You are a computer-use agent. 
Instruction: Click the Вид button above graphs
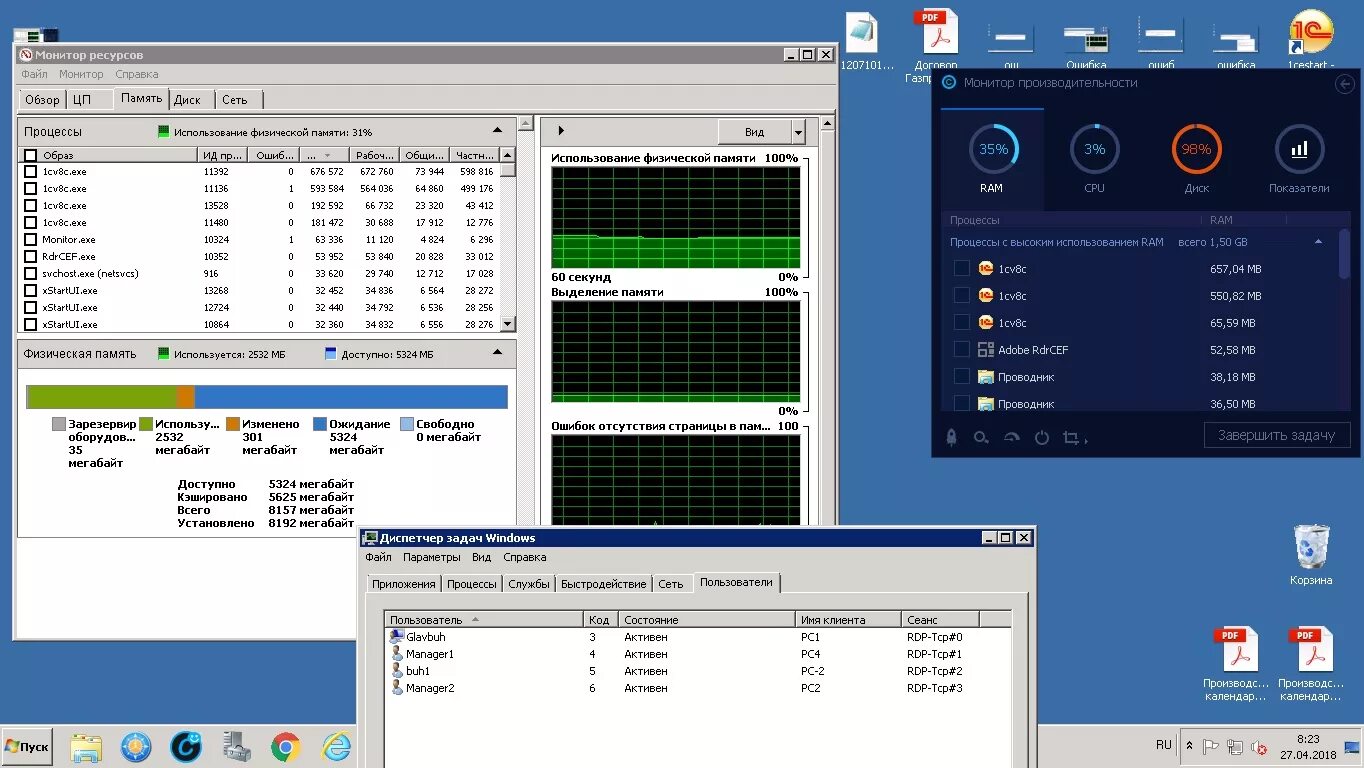coord(755,132)
